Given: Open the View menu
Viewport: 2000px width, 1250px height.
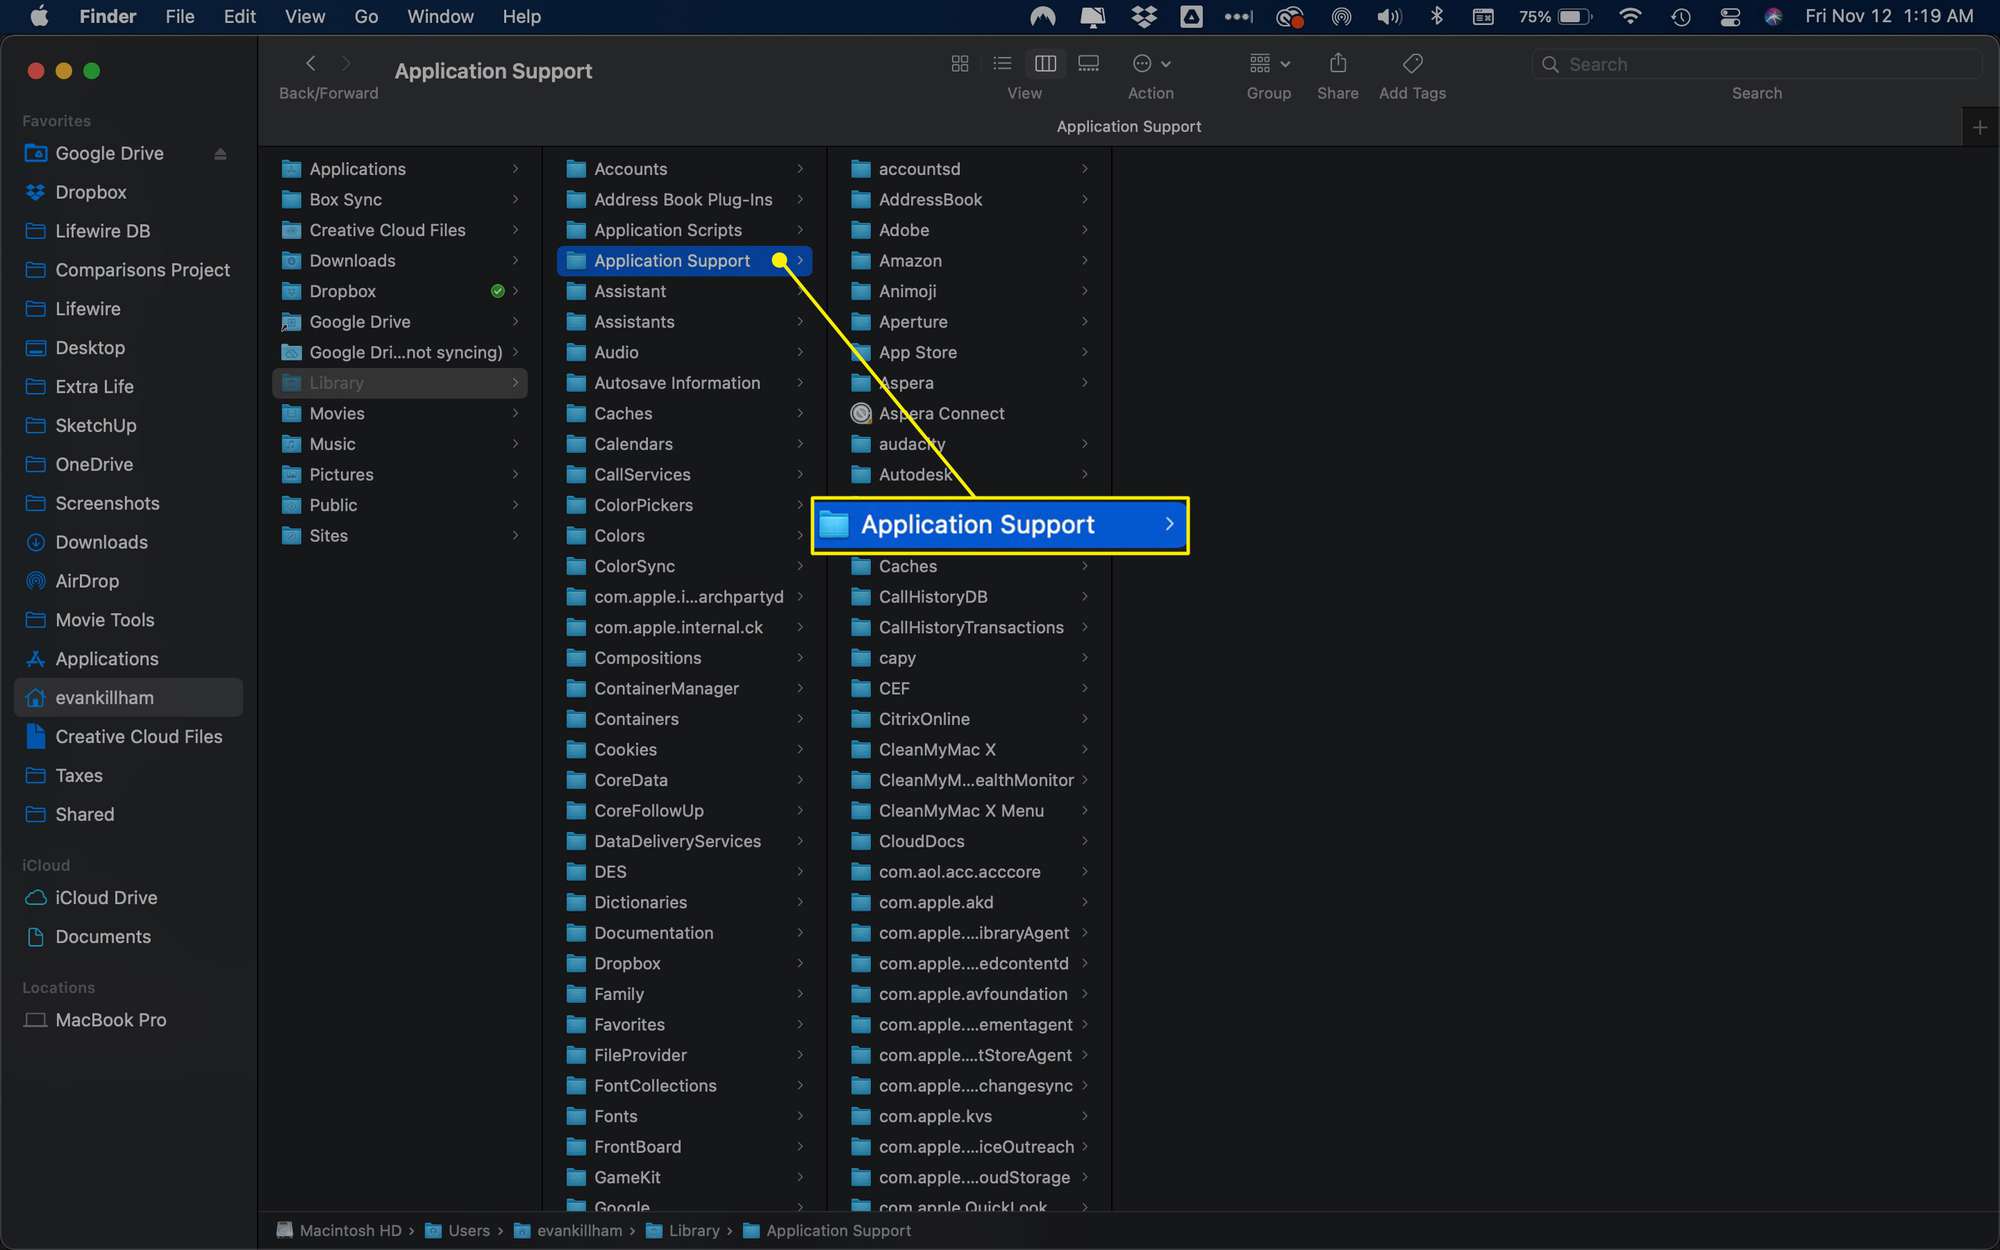Looking at the screenshot, I should [x=304, y=16].
